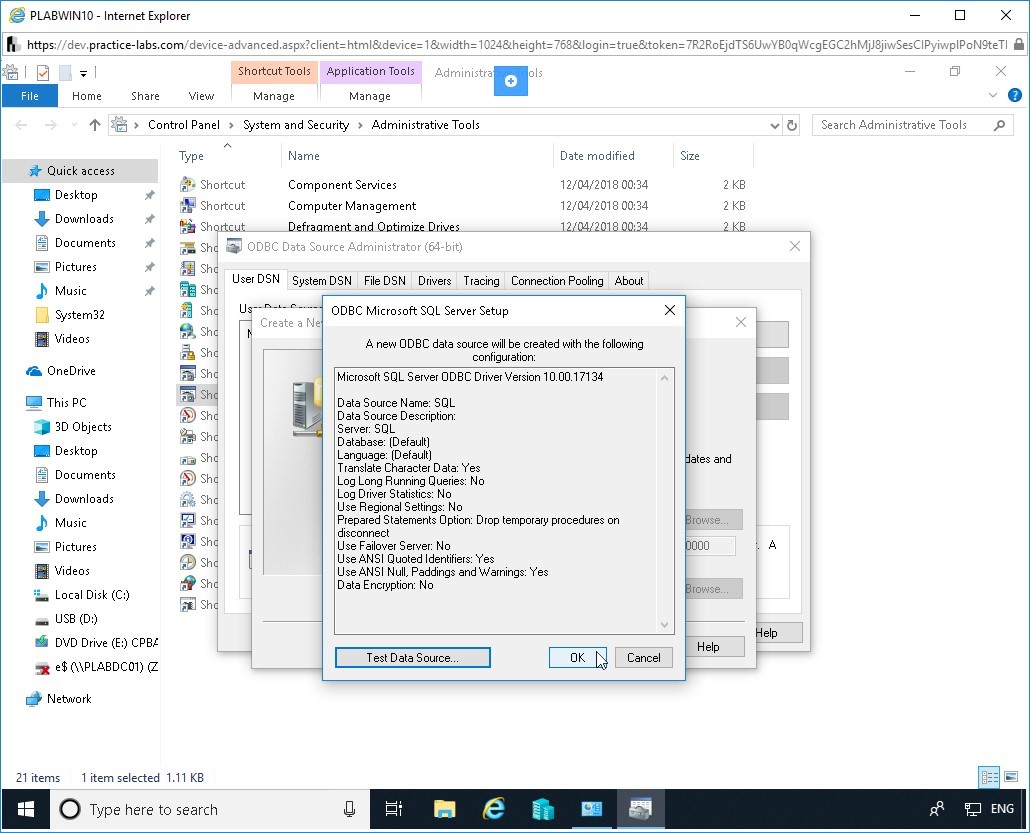1030x833 pixels.
Task: Click Task View icon on taskbar
Action: 393,809
